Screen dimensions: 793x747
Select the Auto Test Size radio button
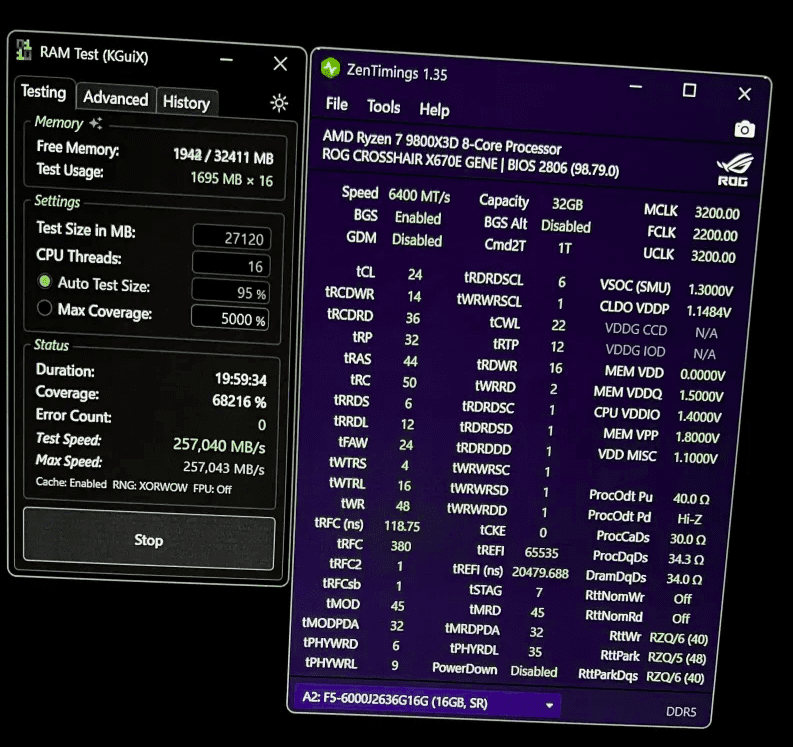(x=45, y=281)
